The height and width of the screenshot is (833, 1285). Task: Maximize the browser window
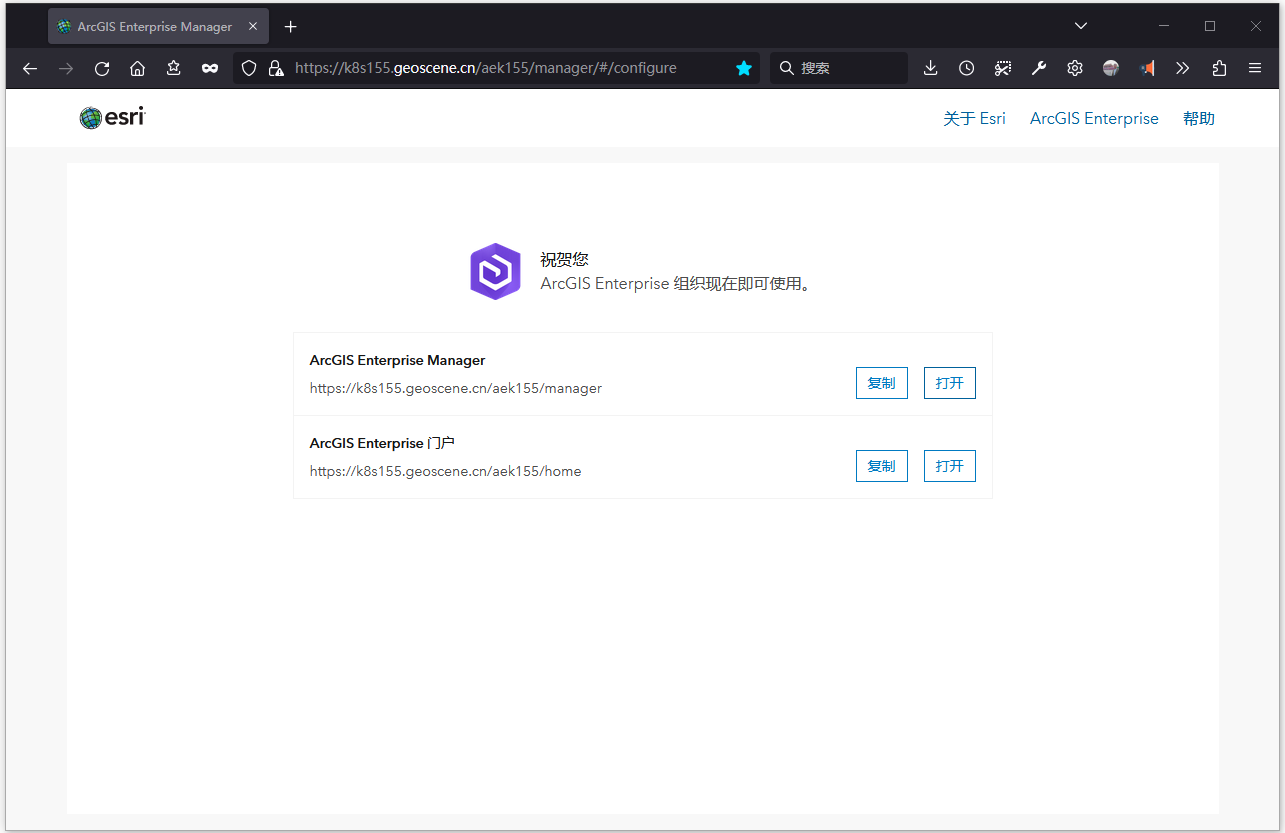click(1210, 26)
